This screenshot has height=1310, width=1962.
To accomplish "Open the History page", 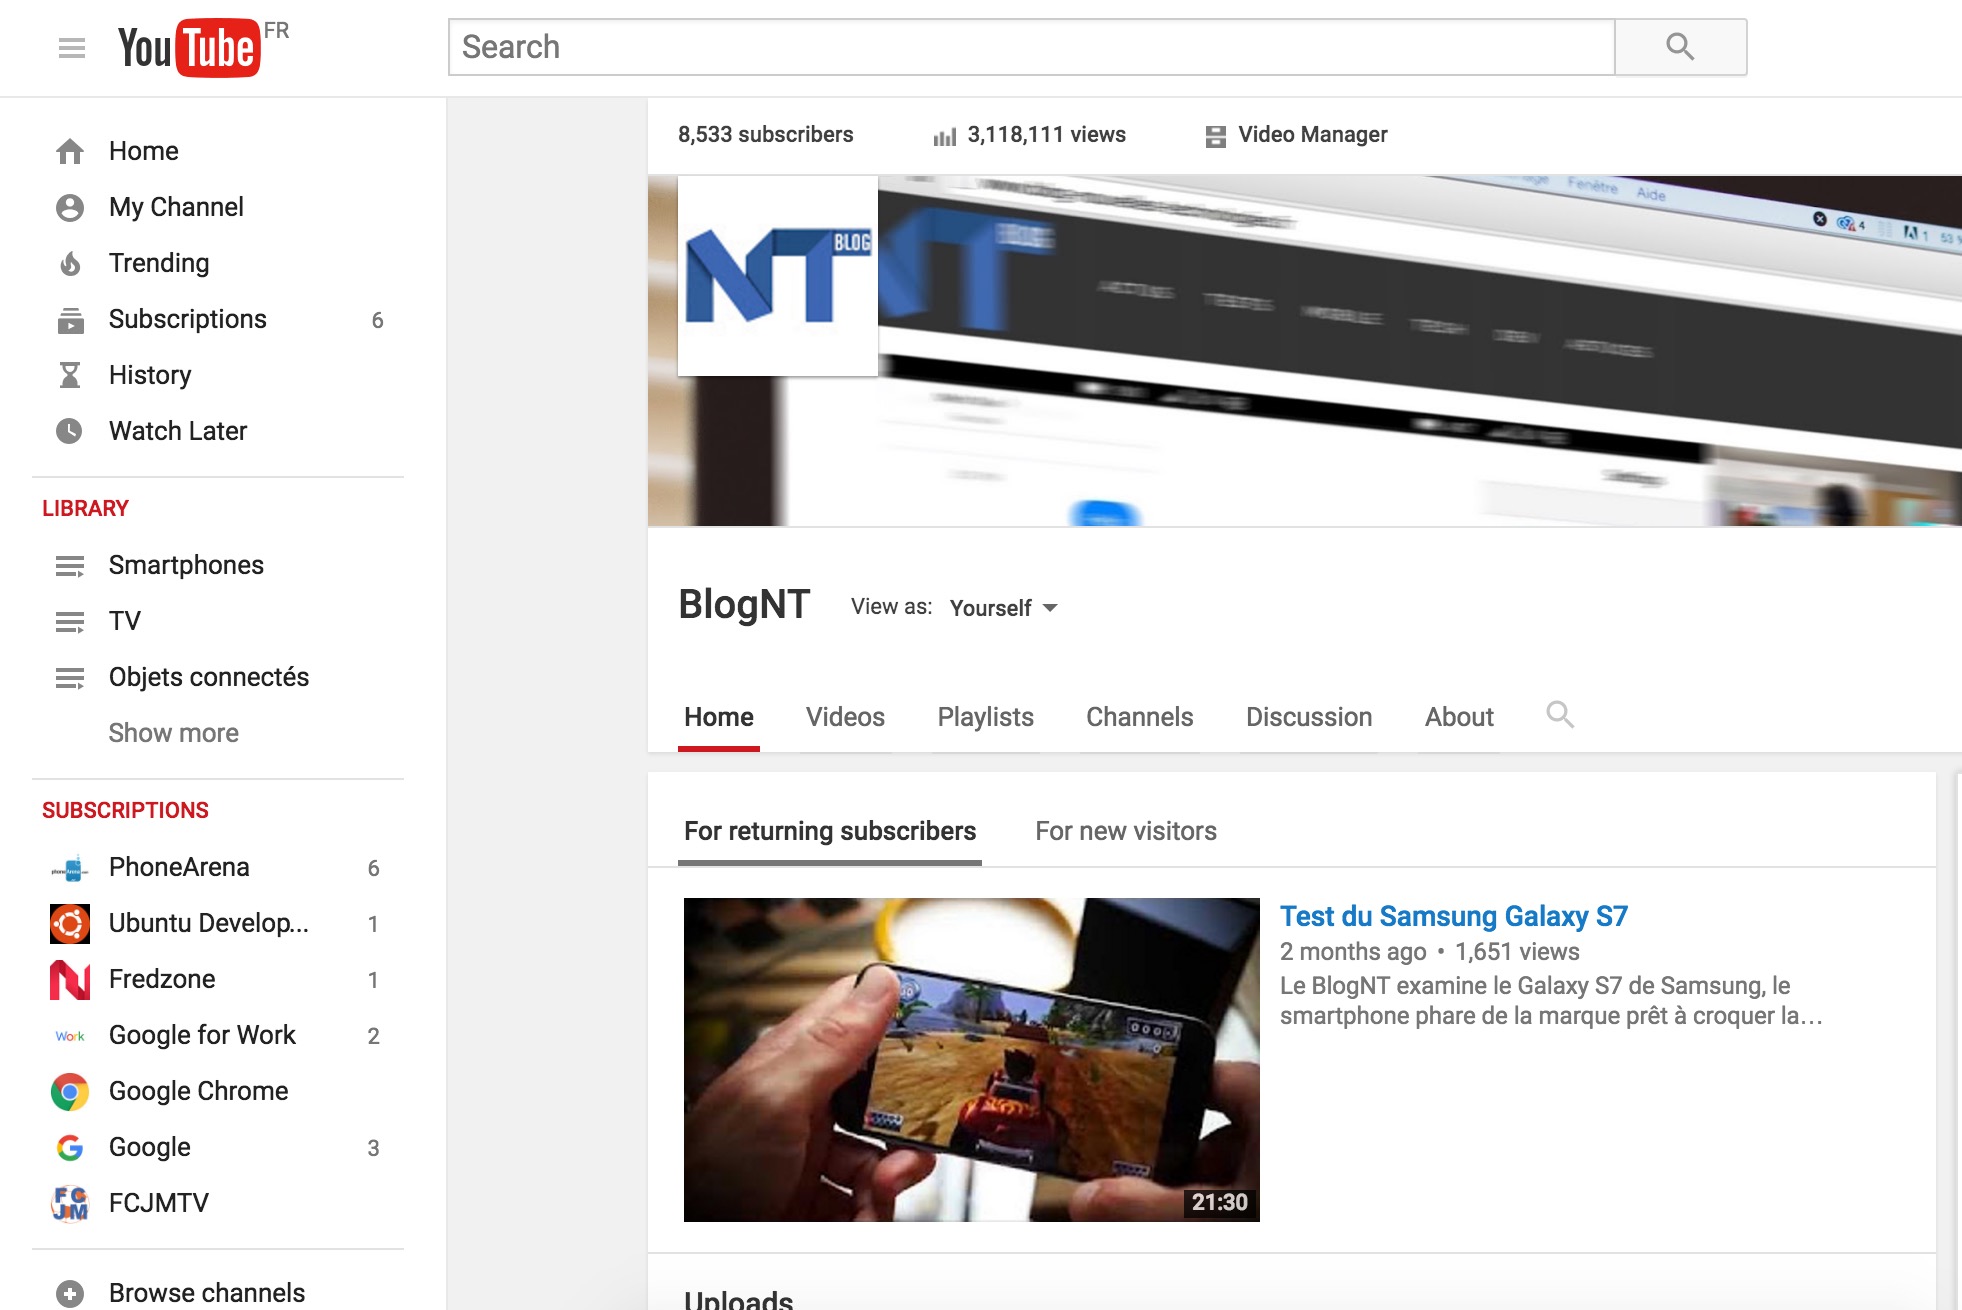I will click(x=149, y=375).
